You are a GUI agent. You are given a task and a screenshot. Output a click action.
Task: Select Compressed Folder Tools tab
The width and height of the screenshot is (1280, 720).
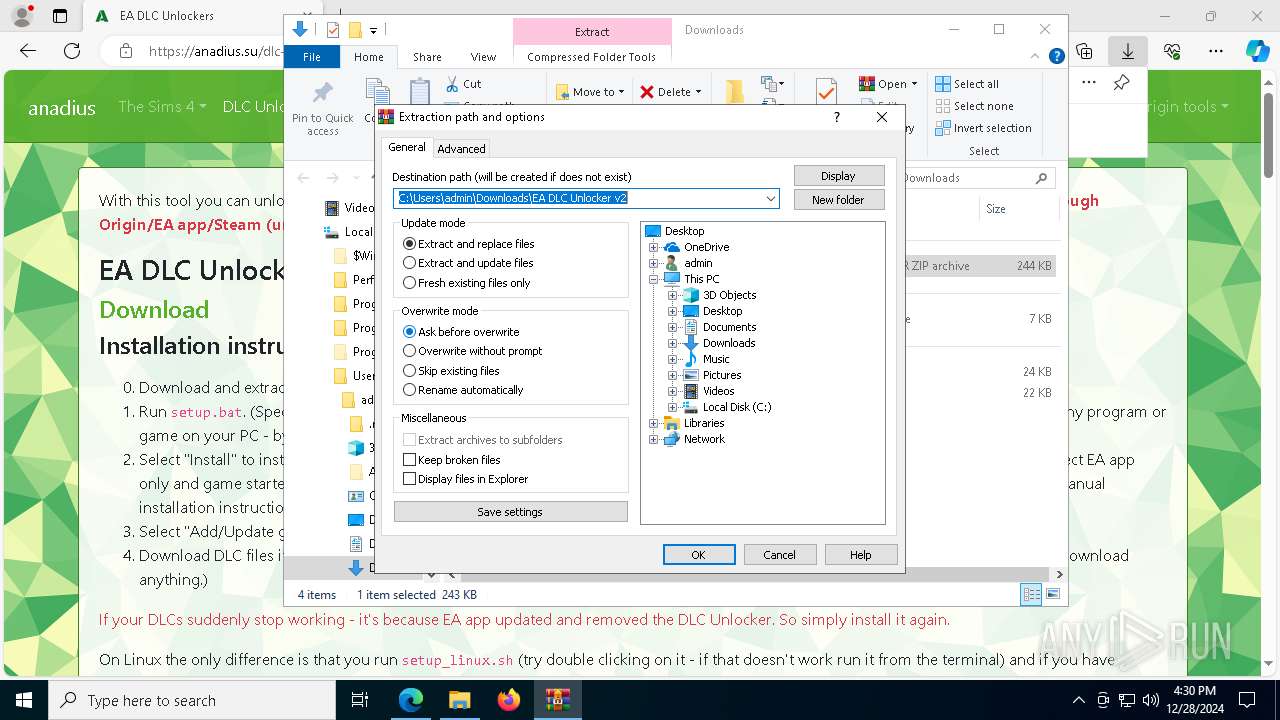point(592,57)
